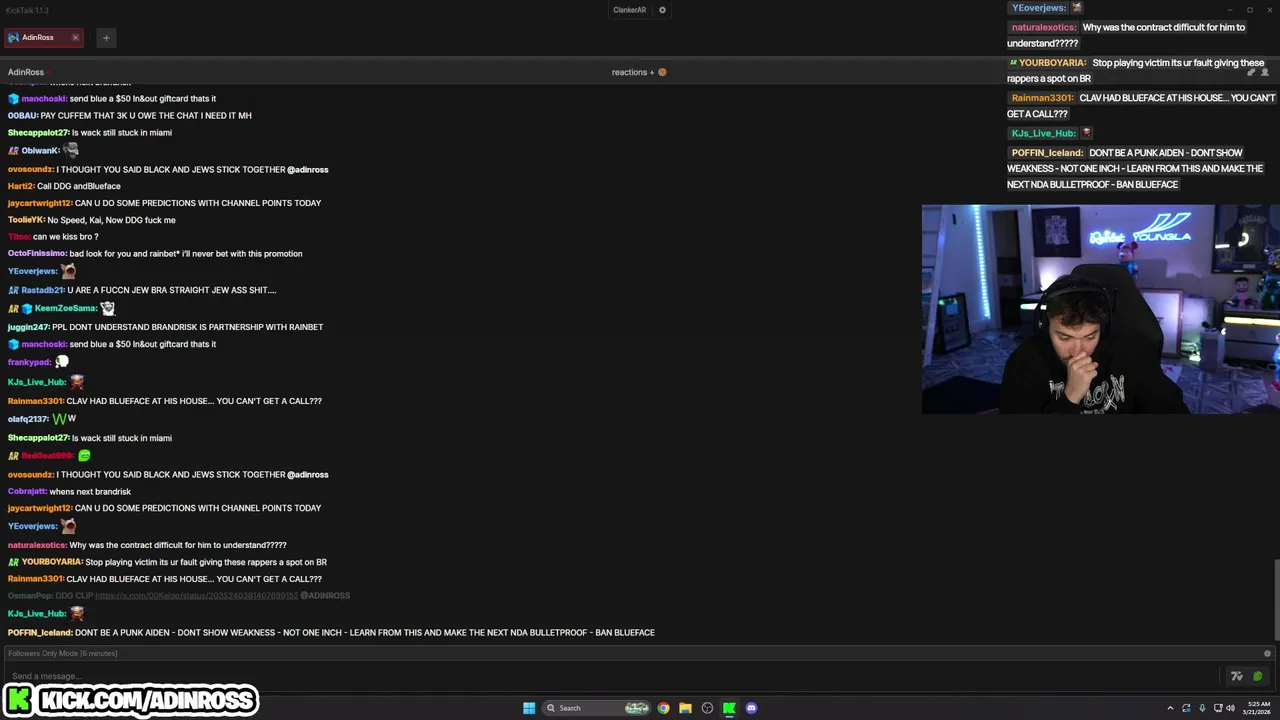The width and height of the screenshot is (1280, 720).
Task: Close the AdinRoss tab
Action: (75, 38)
